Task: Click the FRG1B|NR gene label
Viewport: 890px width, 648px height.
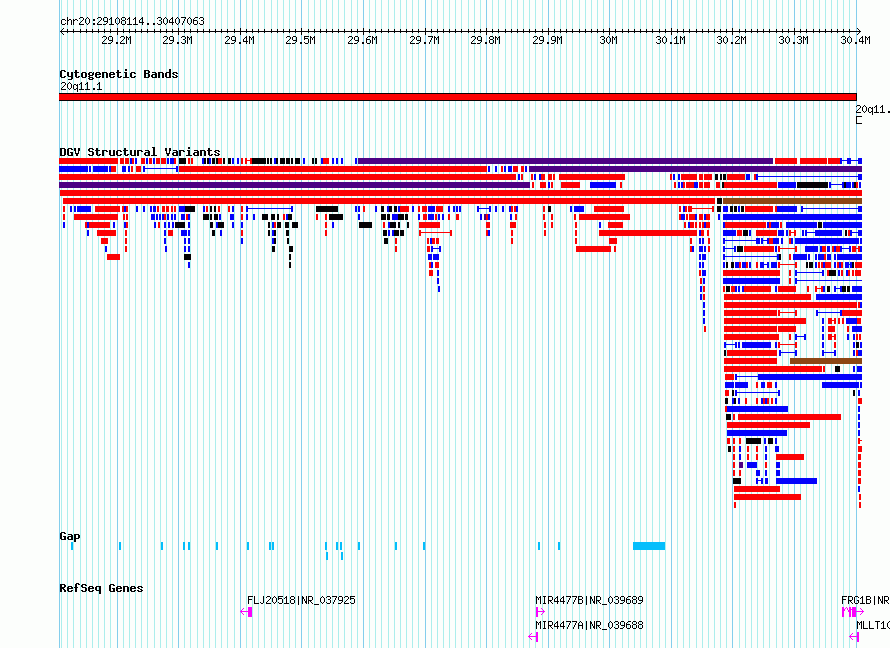Action: (x=865, y=600)
